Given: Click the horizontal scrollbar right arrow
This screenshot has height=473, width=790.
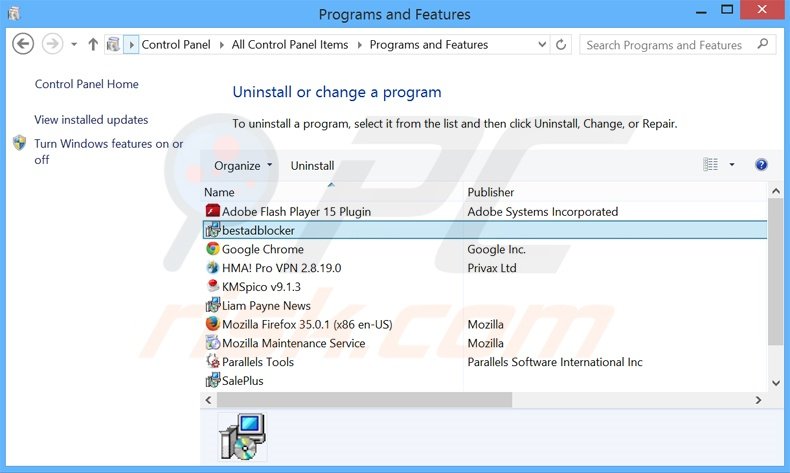Looking at the screenshot, I should coord(758,400).
